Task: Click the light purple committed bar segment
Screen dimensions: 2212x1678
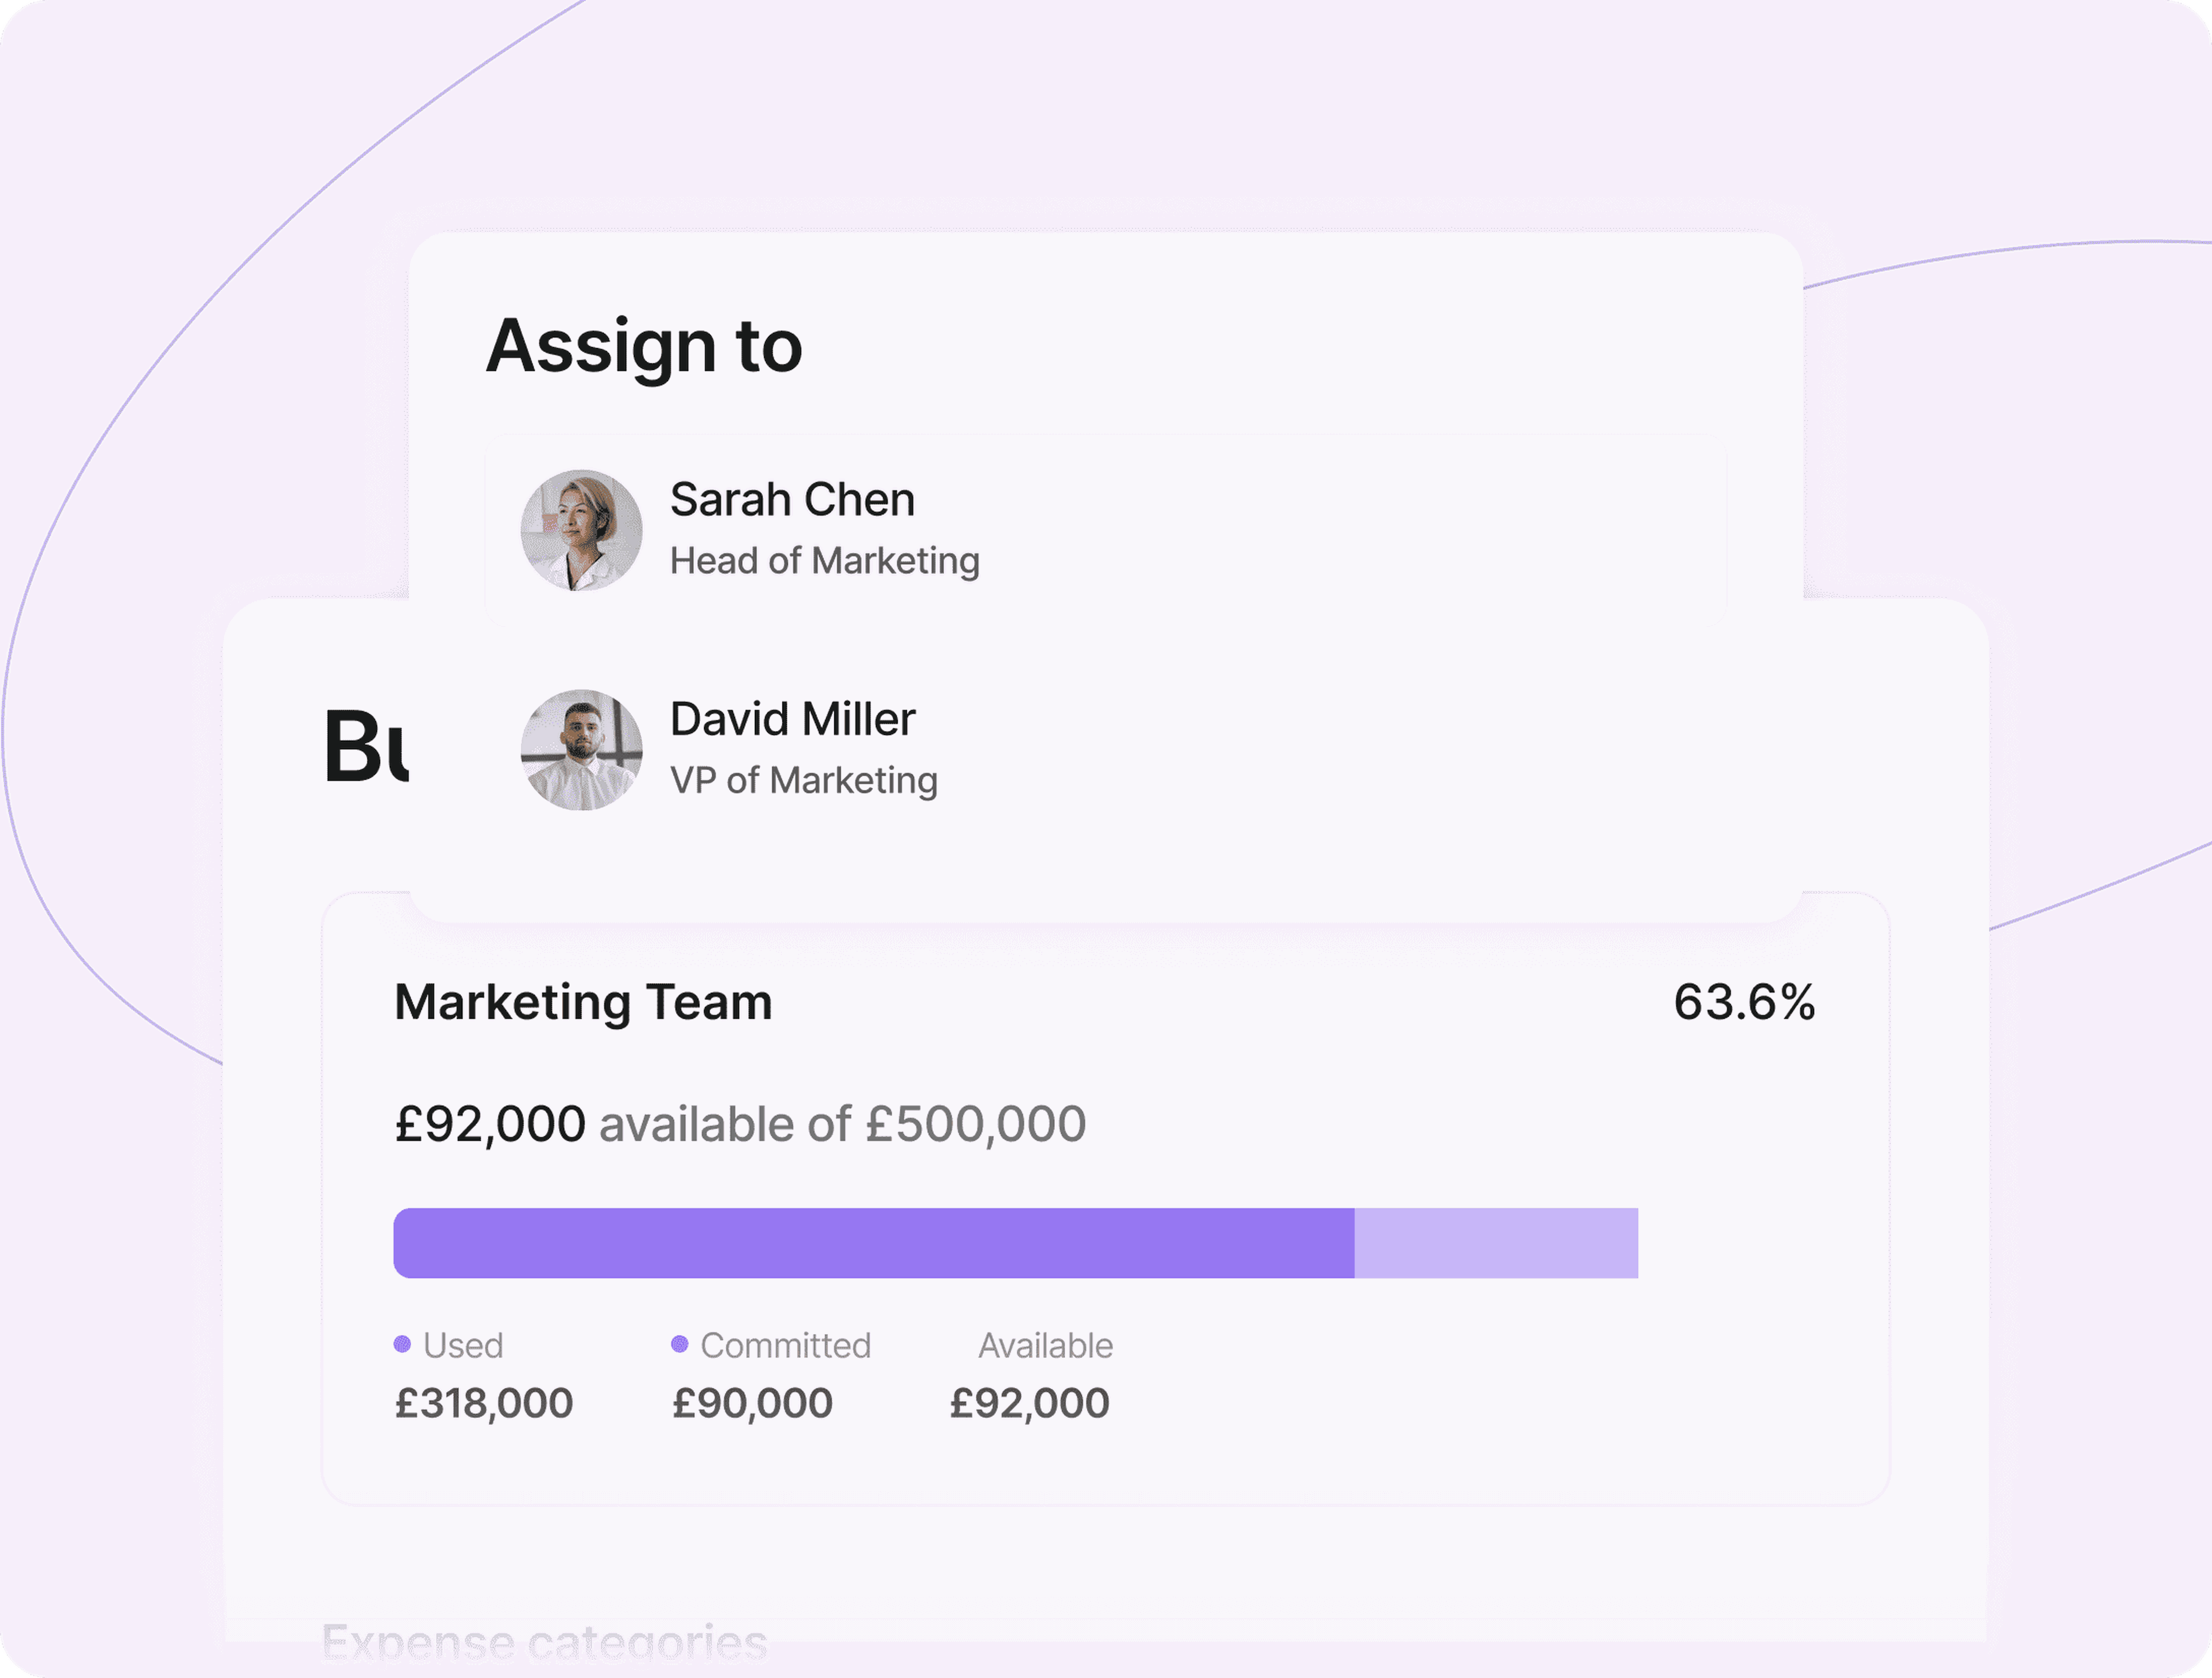Action: pos(1496,1243)
